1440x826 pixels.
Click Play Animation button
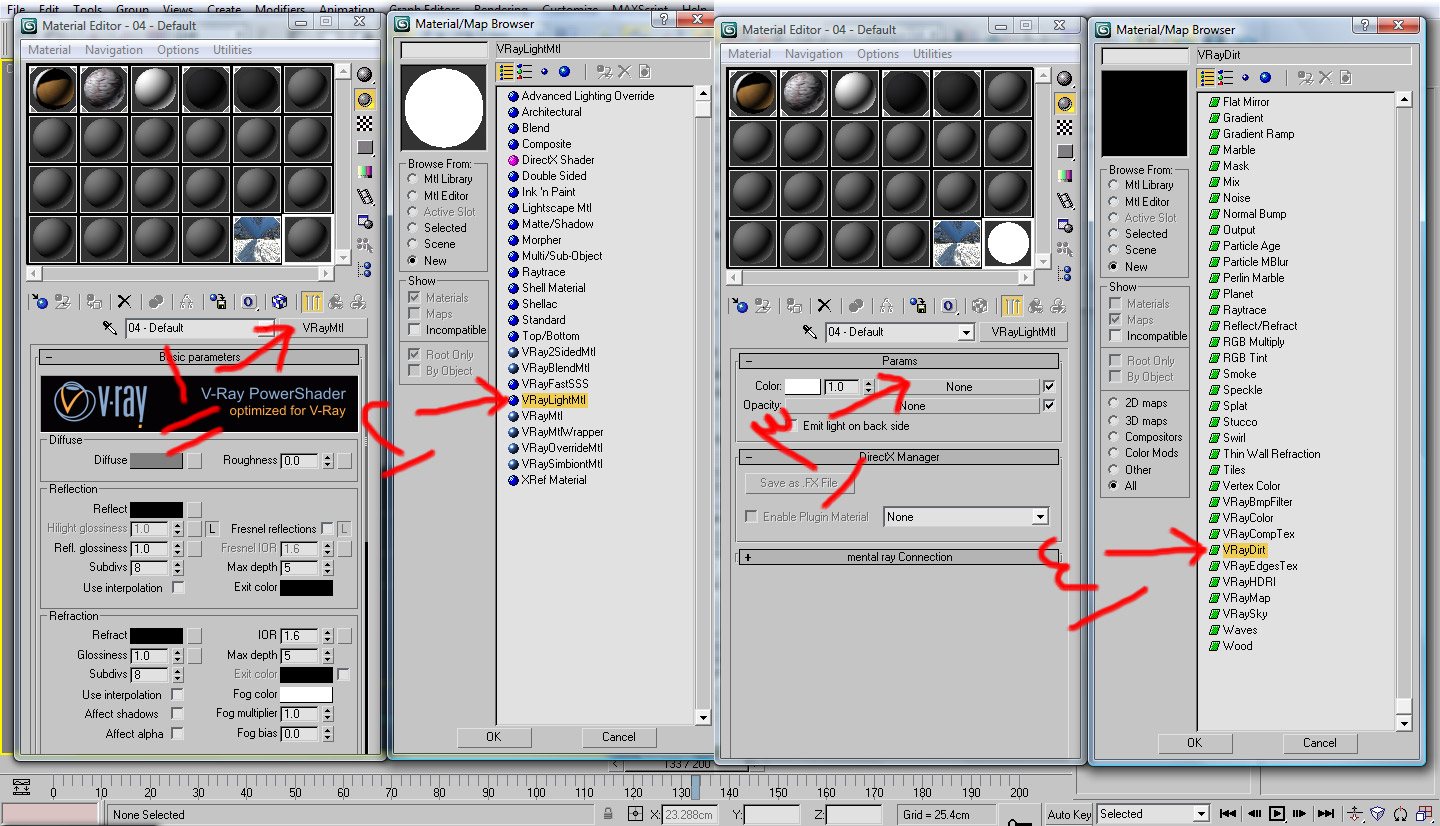click(1277, 814)
